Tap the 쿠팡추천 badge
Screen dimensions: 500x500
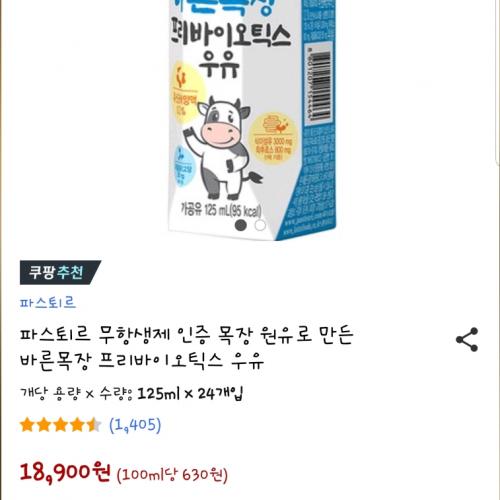point(60,272)
